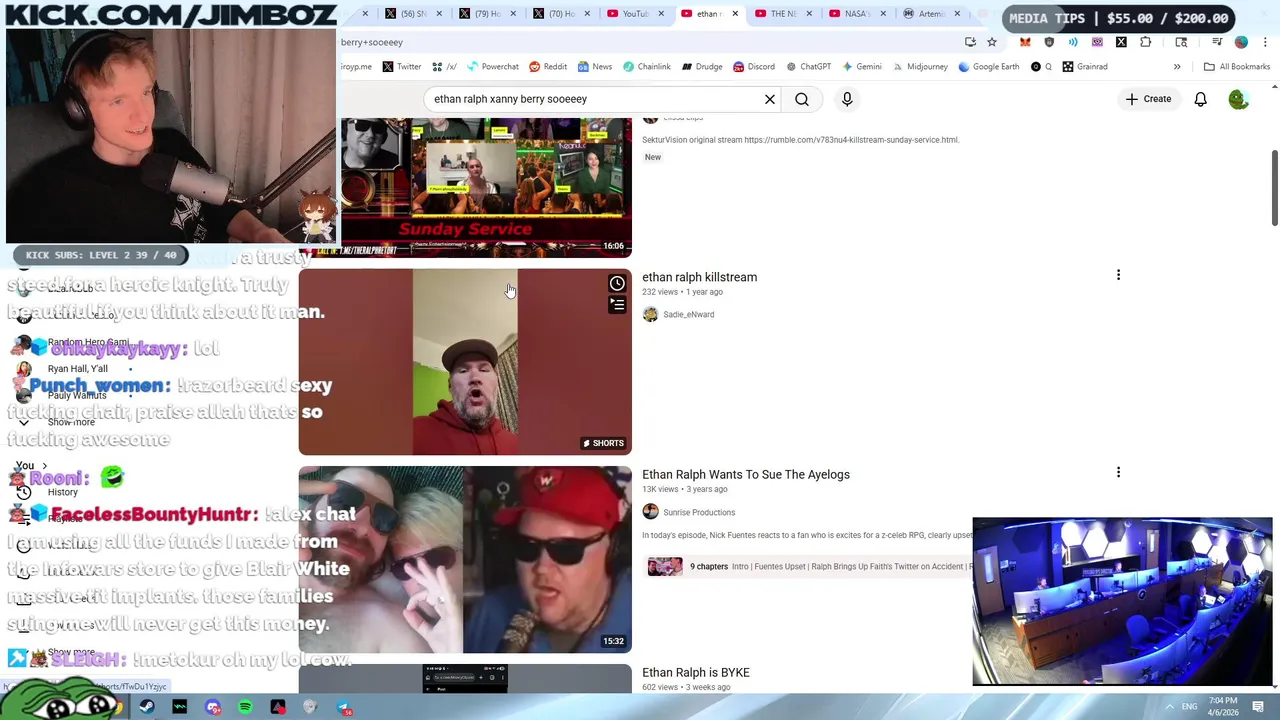Open the Twitter bookmark

pos(401,67)
